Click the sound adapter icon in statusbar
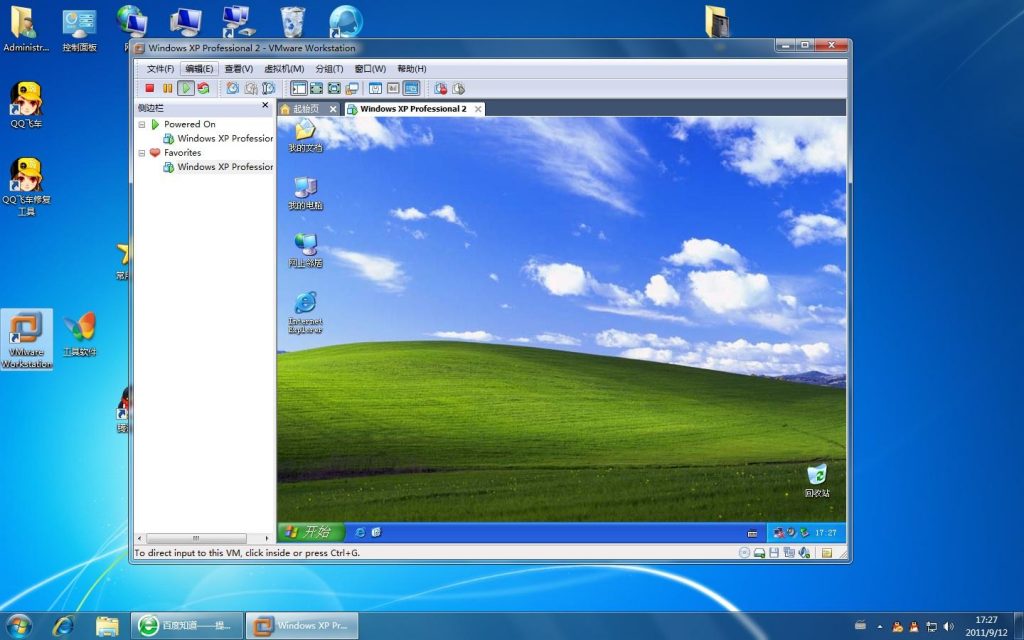The height and width of the screenshot is (640, 1024). tap(803, 551)
